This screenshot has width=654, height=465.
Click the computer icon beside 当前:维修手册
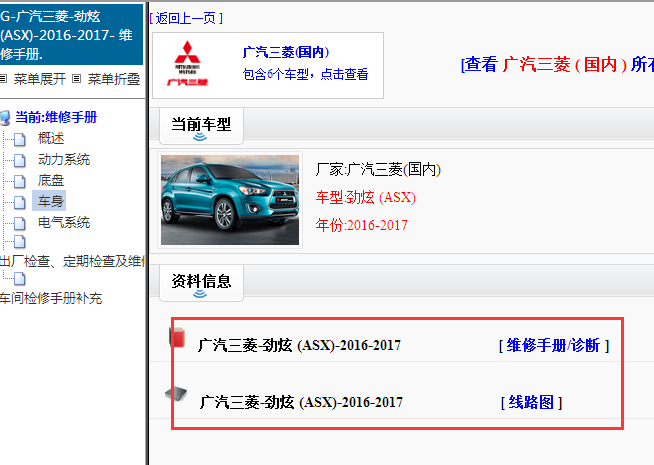coord(5,118)
